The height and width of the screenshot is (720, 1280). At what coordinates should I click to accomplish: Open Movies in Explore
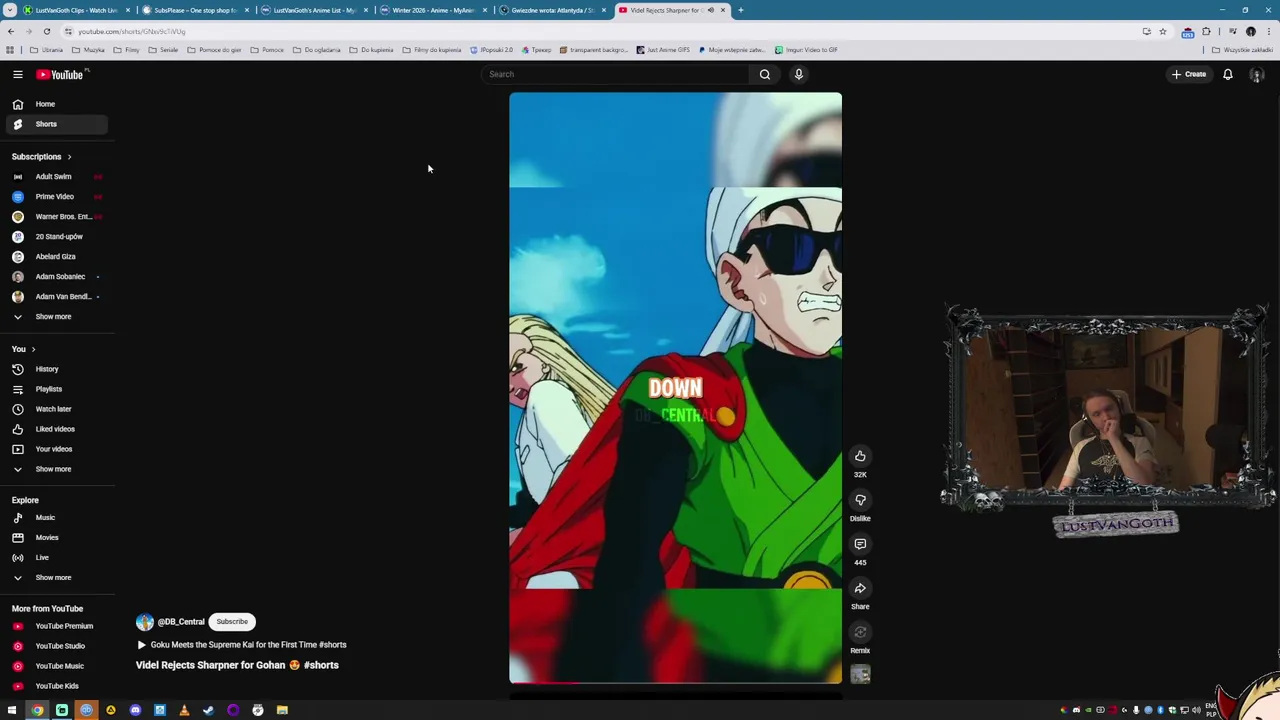pyautogui.click(x=57, y=538)
